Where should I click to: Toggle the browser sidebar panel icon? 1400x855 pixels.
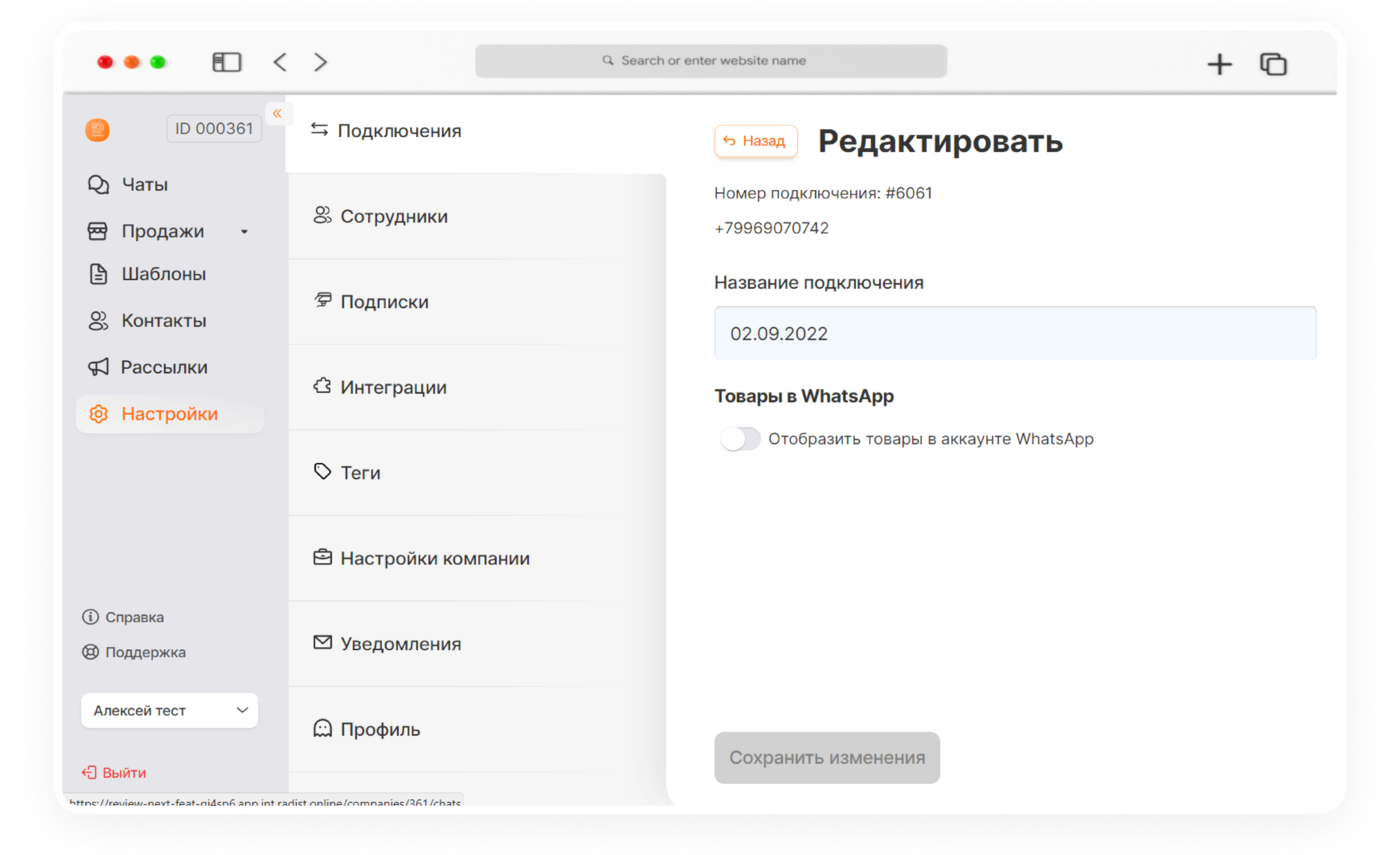pos(227,62)
